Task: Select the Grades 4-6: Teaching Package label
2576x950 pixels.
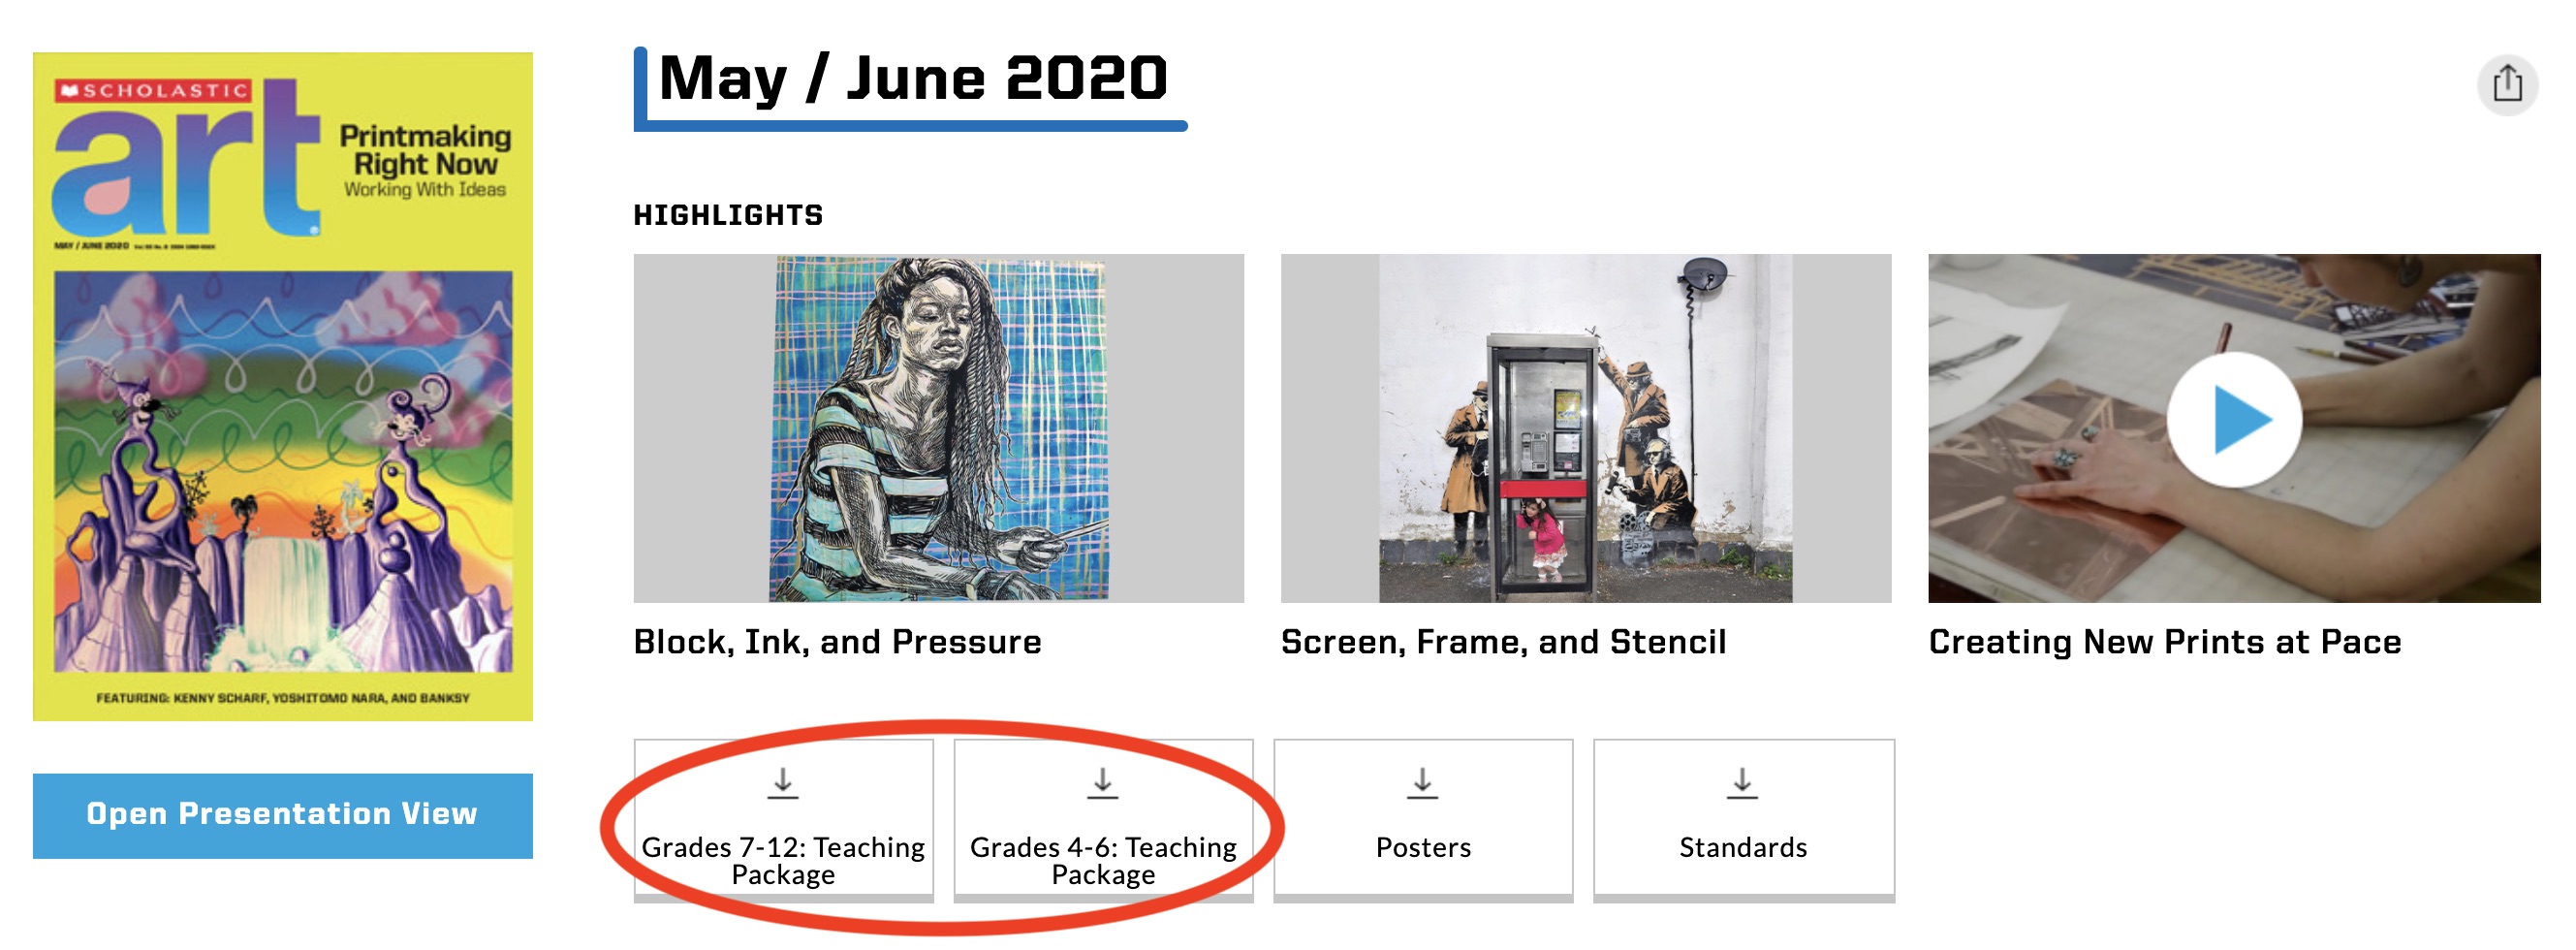Action: [1103, 860]
